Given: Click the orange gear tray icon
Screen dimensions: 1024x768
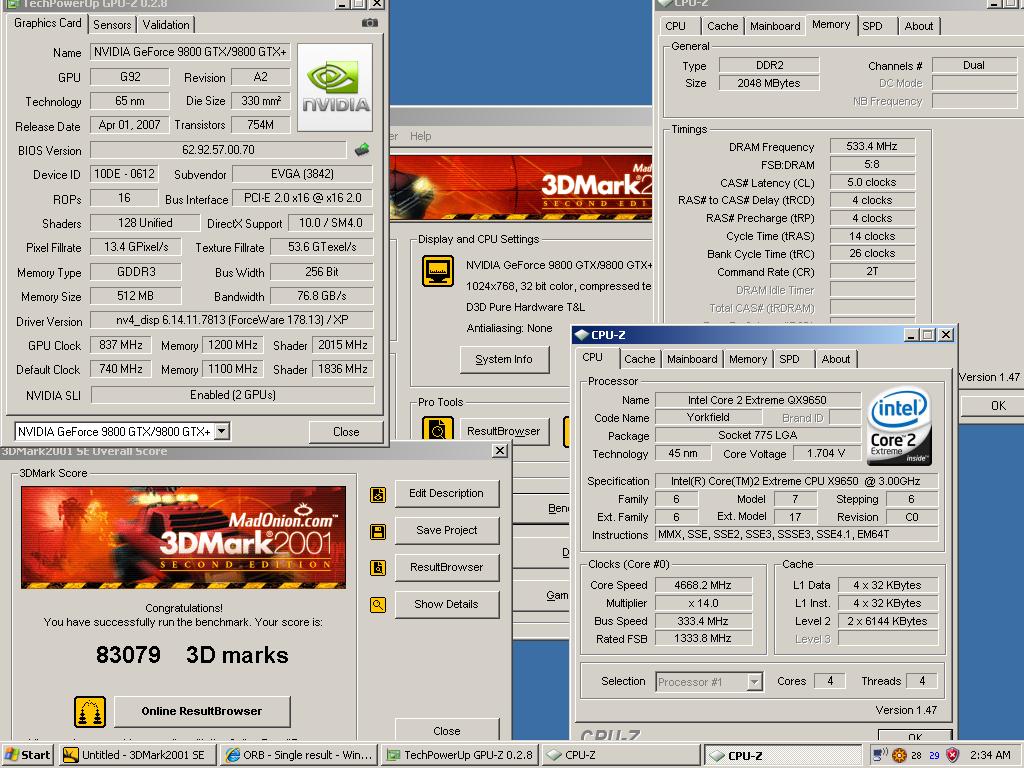Looking at the screenshot, I should [x=899, y=756].
